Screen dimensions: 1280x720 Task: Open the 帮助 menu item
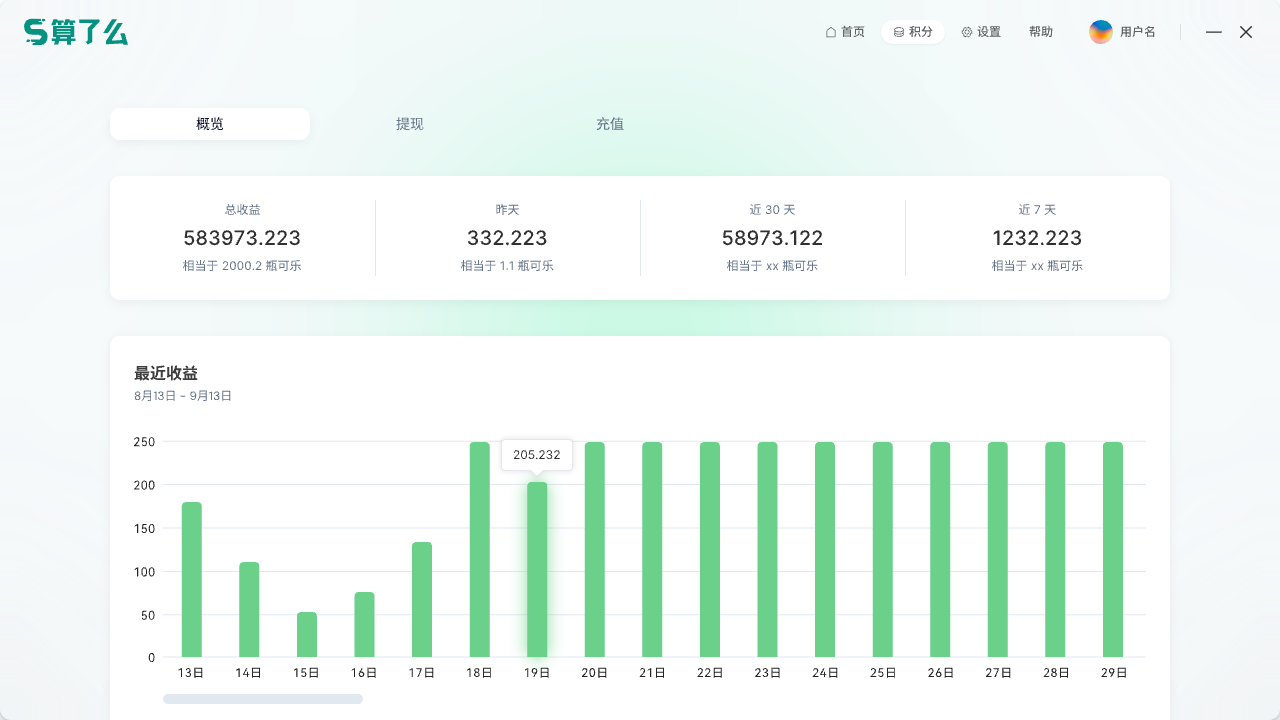coord(1040,32)
